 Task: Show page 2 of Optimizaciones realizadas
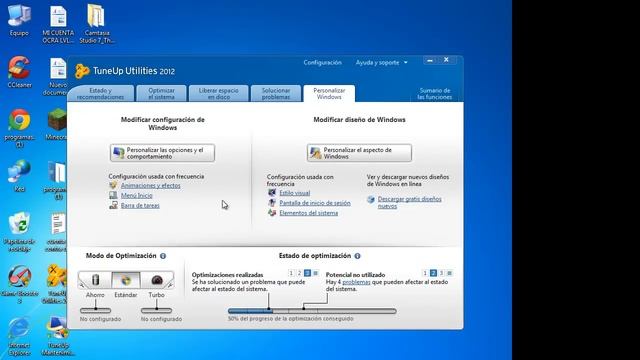tap(299, 273)
